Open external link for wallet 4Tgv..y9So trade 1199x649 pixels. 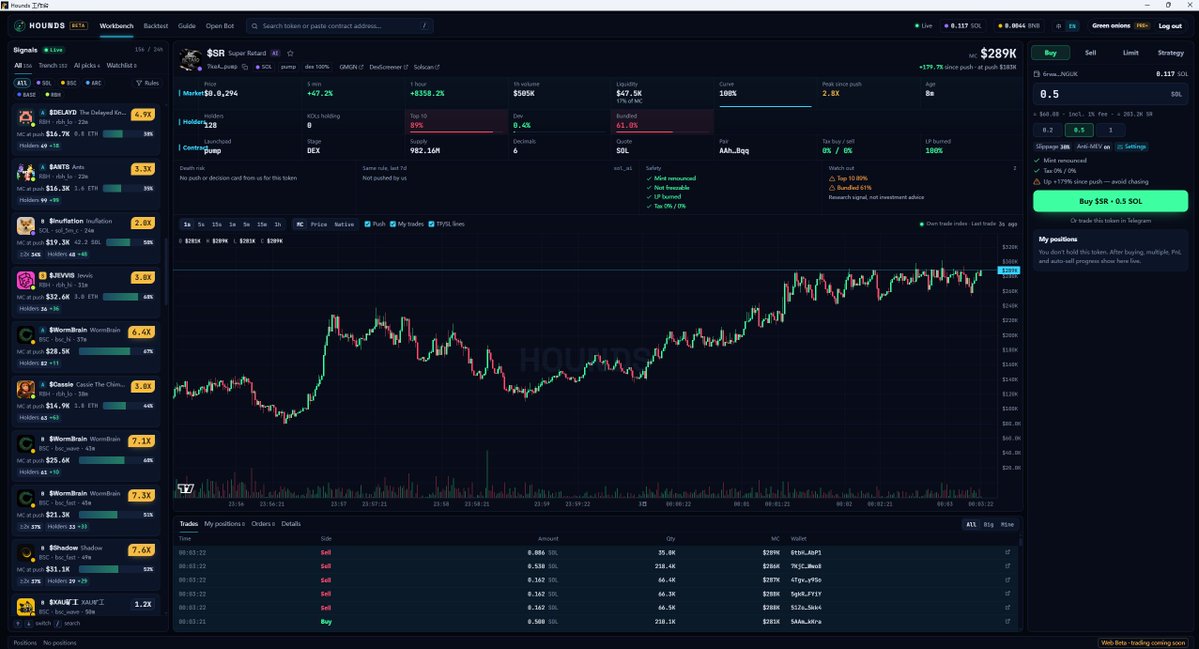pyautogui.click(x=1007, y=580)
